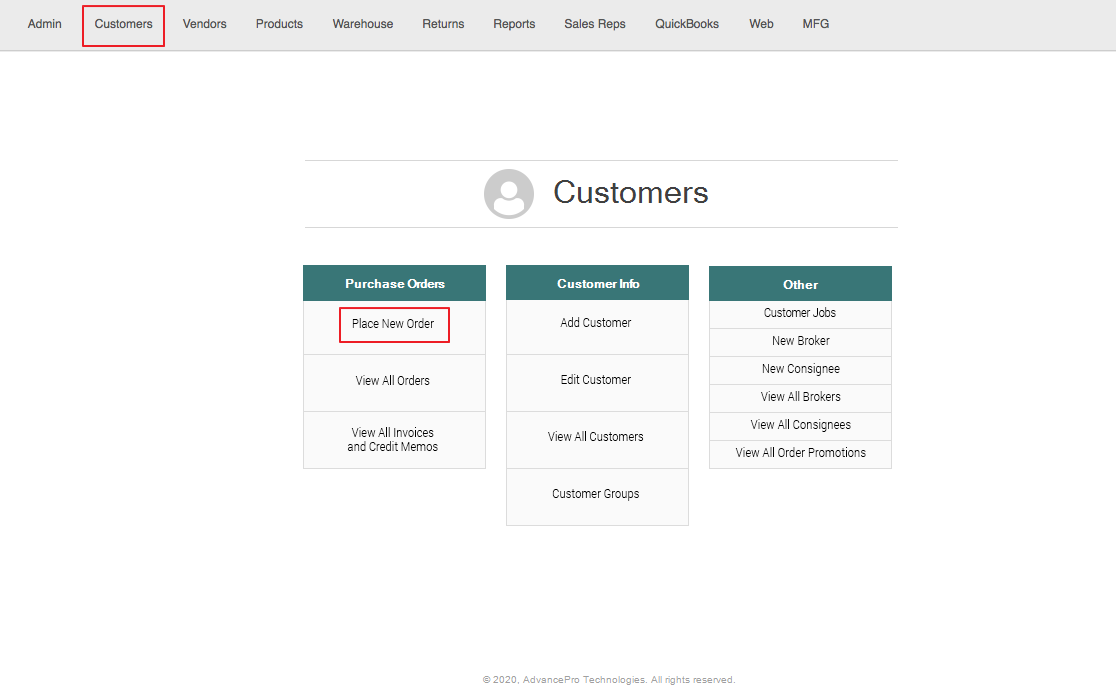Click the Customers avatar icon
This screenshot has height=692, width=1116.
[508, 194]
